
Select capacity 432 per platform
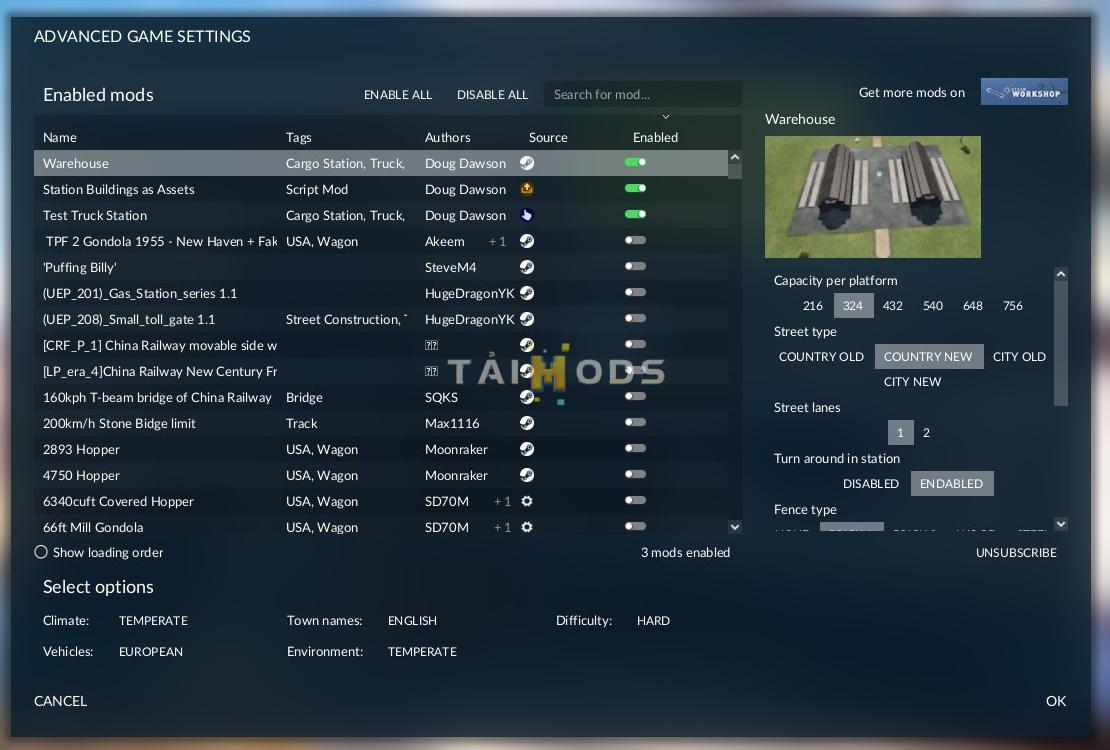(893, 306)
